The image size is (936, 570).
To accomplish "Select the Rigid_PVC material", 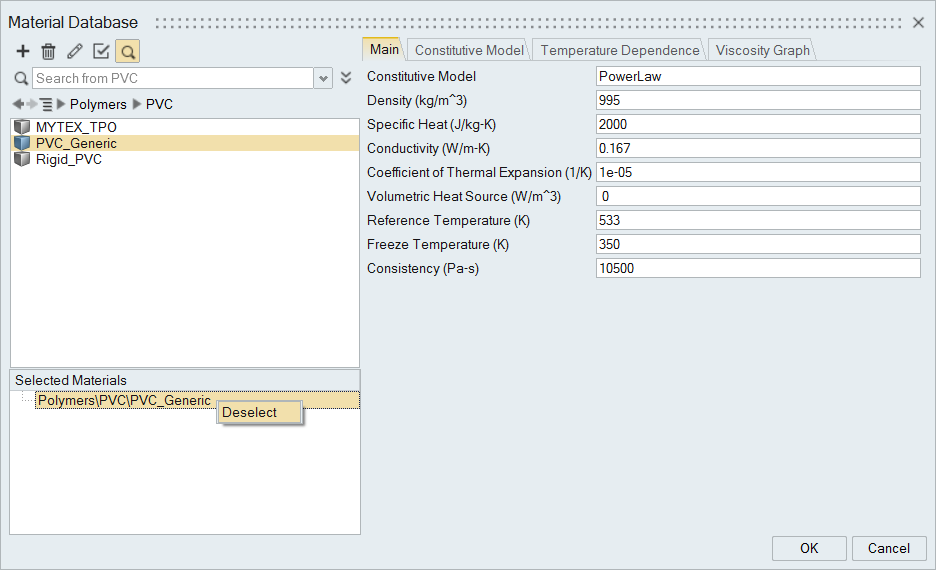I will 68,159.
